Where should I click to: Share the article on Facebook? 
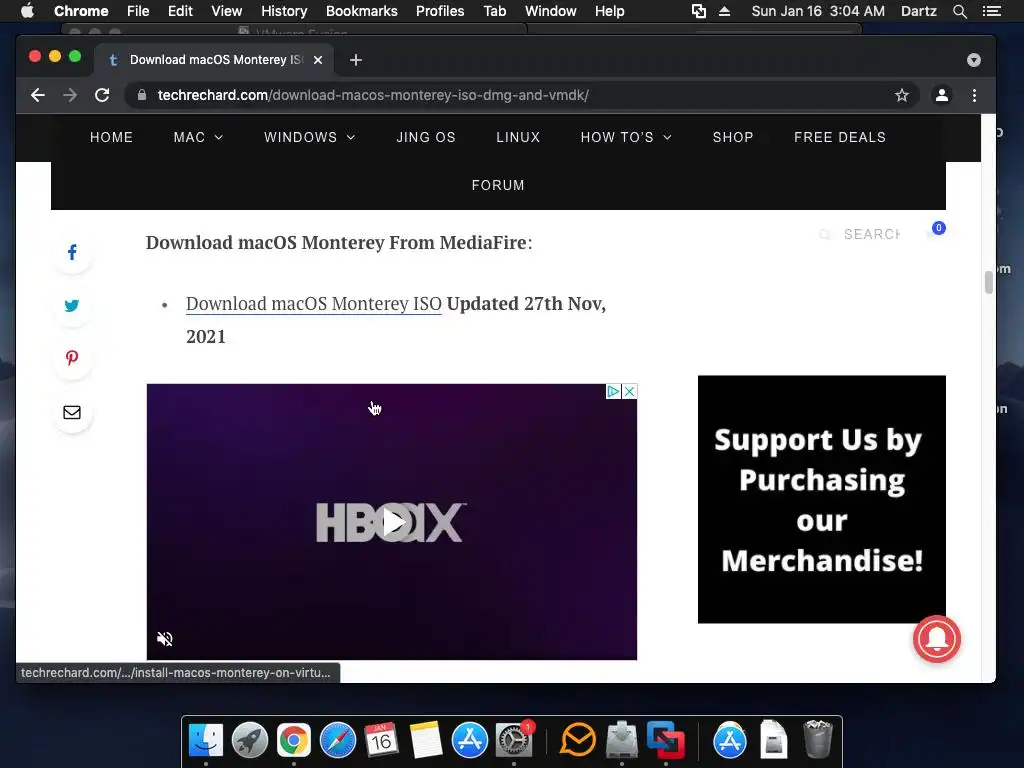pos(72,253)
